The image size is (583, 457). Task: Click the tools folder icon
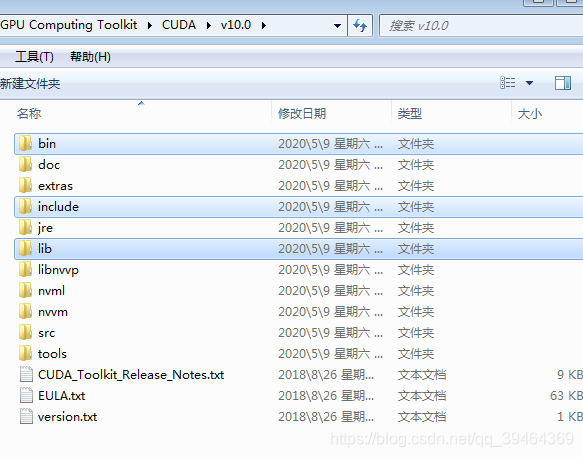click(x=25, y=354)
